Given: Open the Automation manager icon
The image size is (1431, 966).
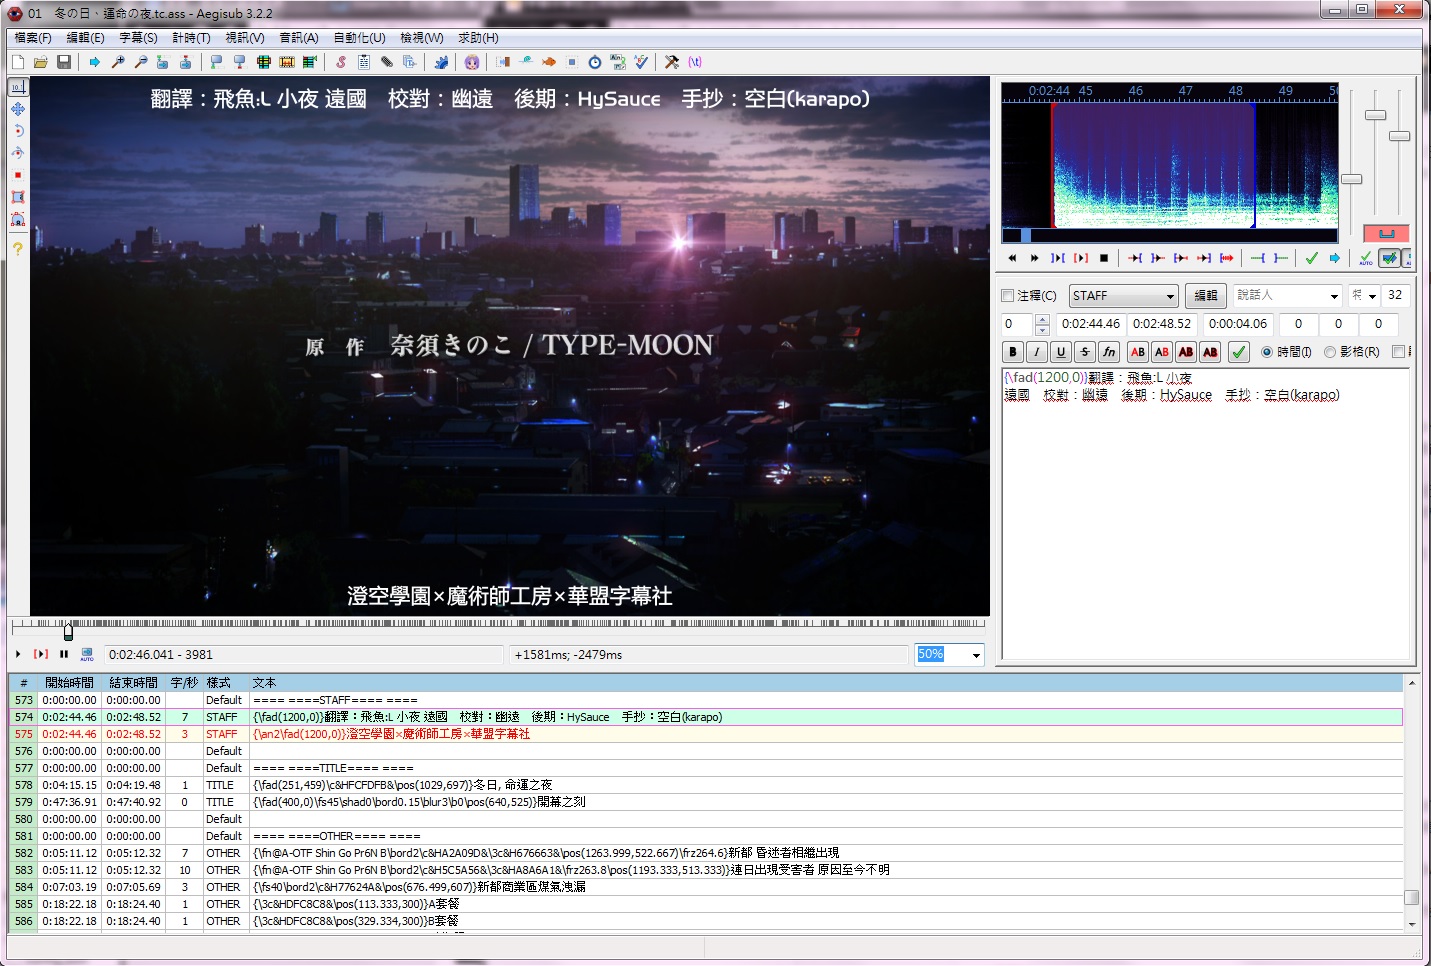Looking at the screenshot, I should pyautogui.click(x=441, y=62).
